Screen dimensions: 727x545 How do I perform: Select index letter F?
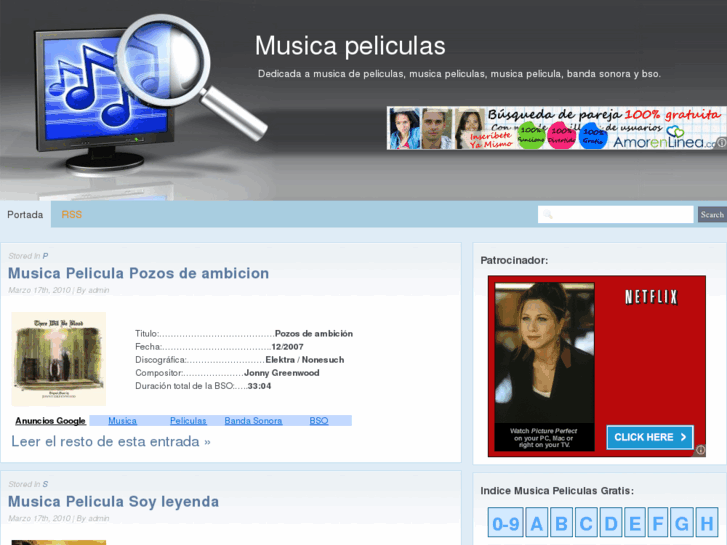click(x=658, y=523)
